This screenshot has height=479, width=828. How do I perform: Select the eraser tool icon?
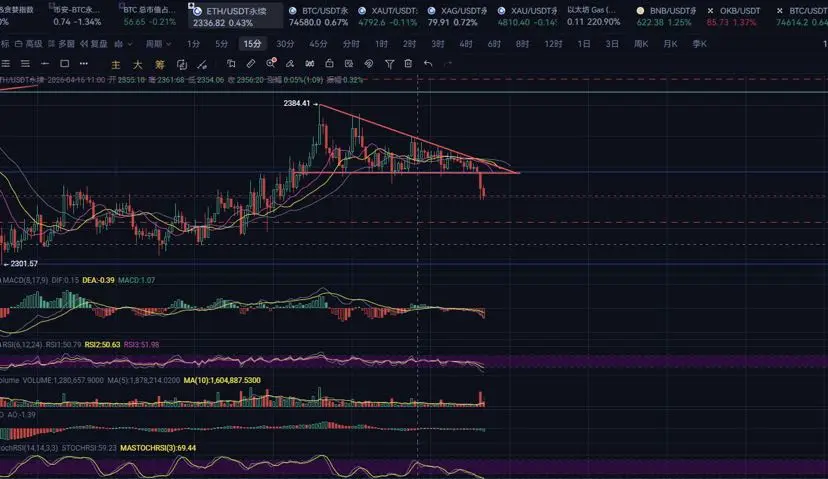point(290,64)
